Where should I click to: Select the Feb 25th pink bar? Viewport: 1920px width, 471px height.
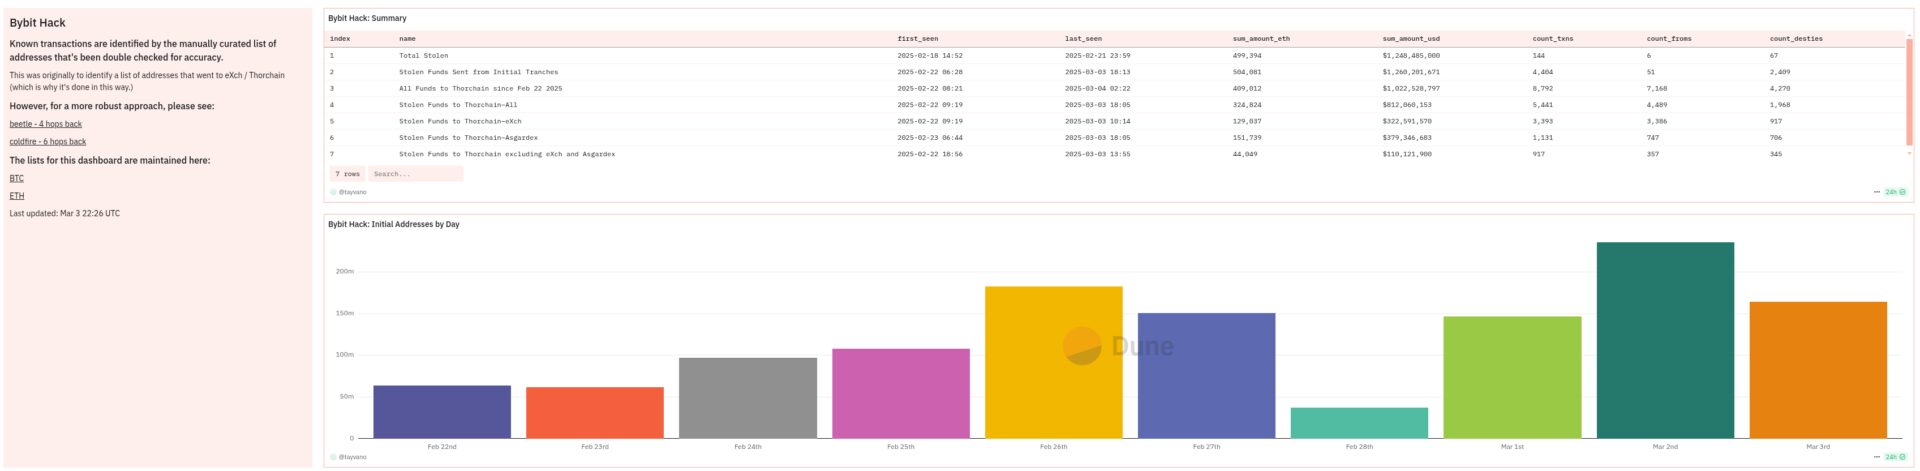[901, 394]
